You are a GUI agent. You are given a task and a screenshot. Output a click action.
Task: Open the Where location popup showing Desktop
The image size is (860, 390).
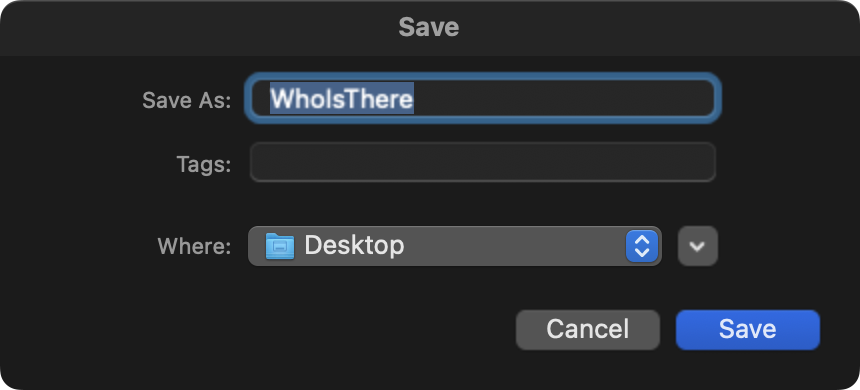click(455, 246)
